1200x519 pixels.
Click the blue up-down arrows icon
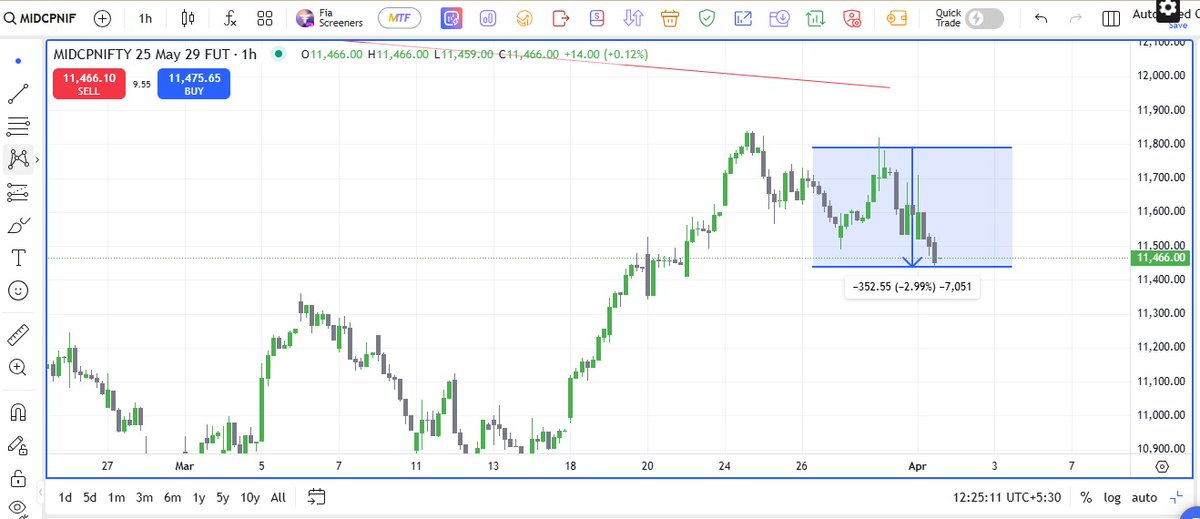(x=633, y=18)
